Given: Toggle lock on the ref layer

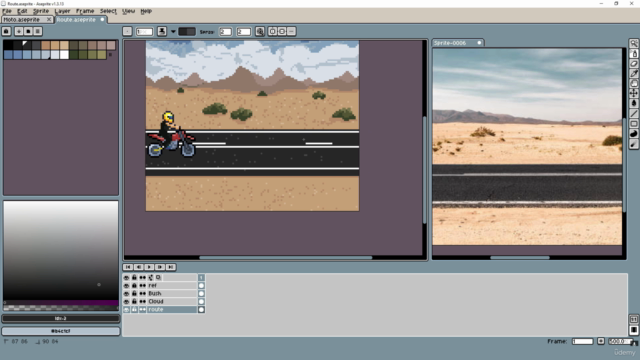Looking at the screenshot, I should click(x=134, y=286).
